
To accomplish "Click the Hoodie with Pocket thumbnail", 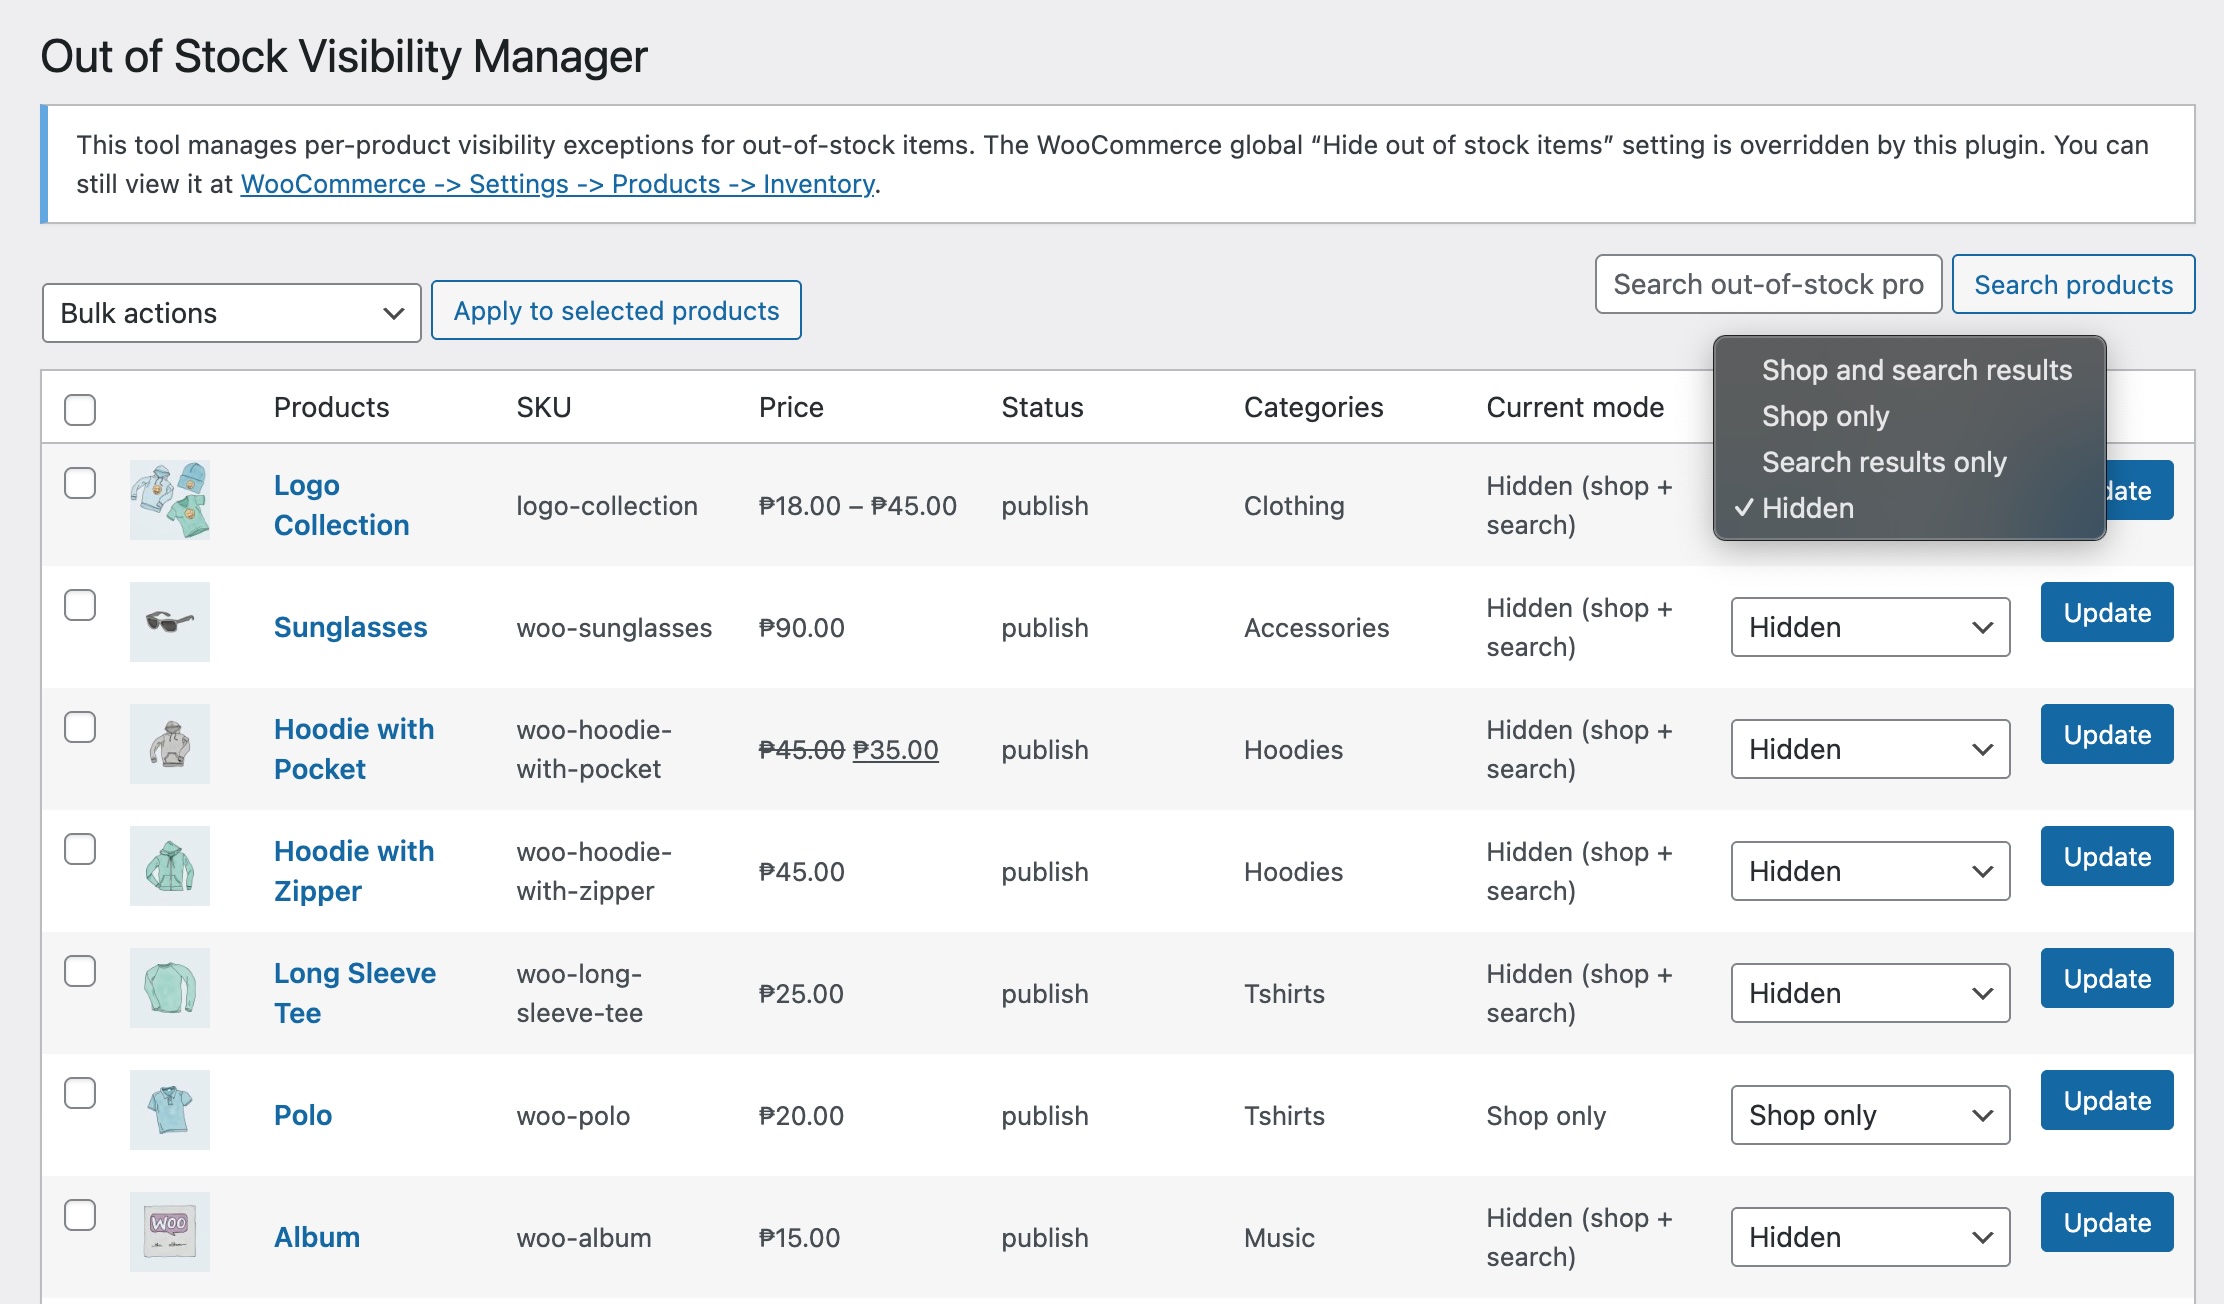I will (169, 744).
